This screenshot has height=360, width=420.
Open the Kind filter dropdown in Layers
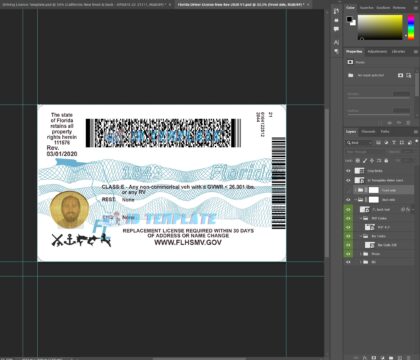359,143
